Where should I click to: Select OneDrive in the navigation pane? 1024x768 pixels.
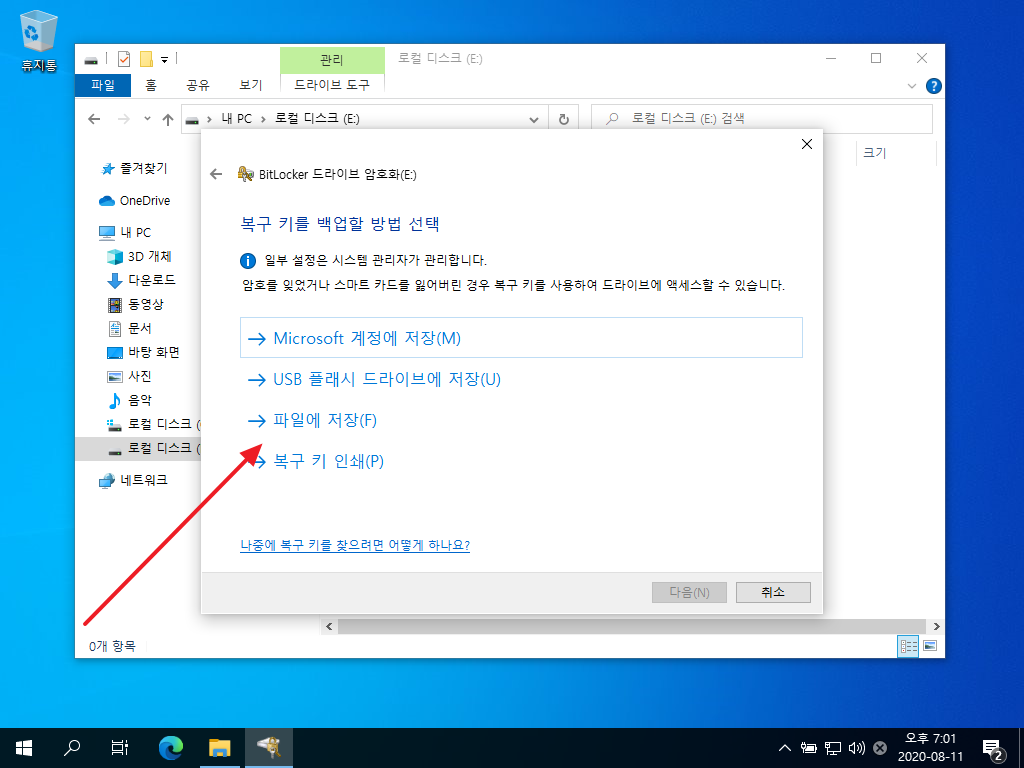[x=135, y=200]
